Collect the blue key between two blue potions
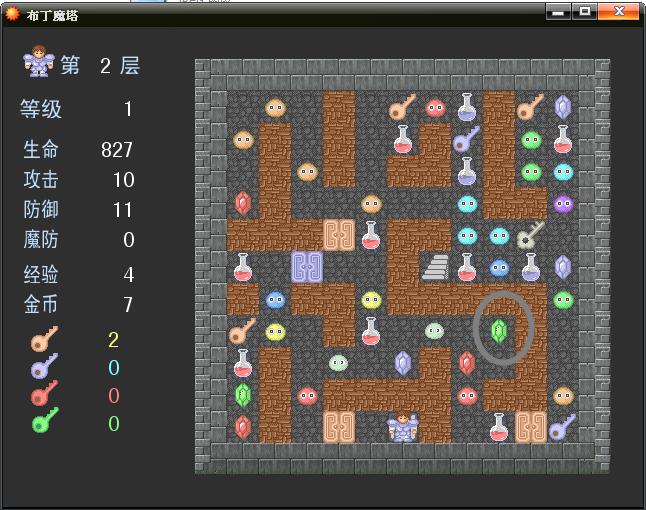 point(467,140)
